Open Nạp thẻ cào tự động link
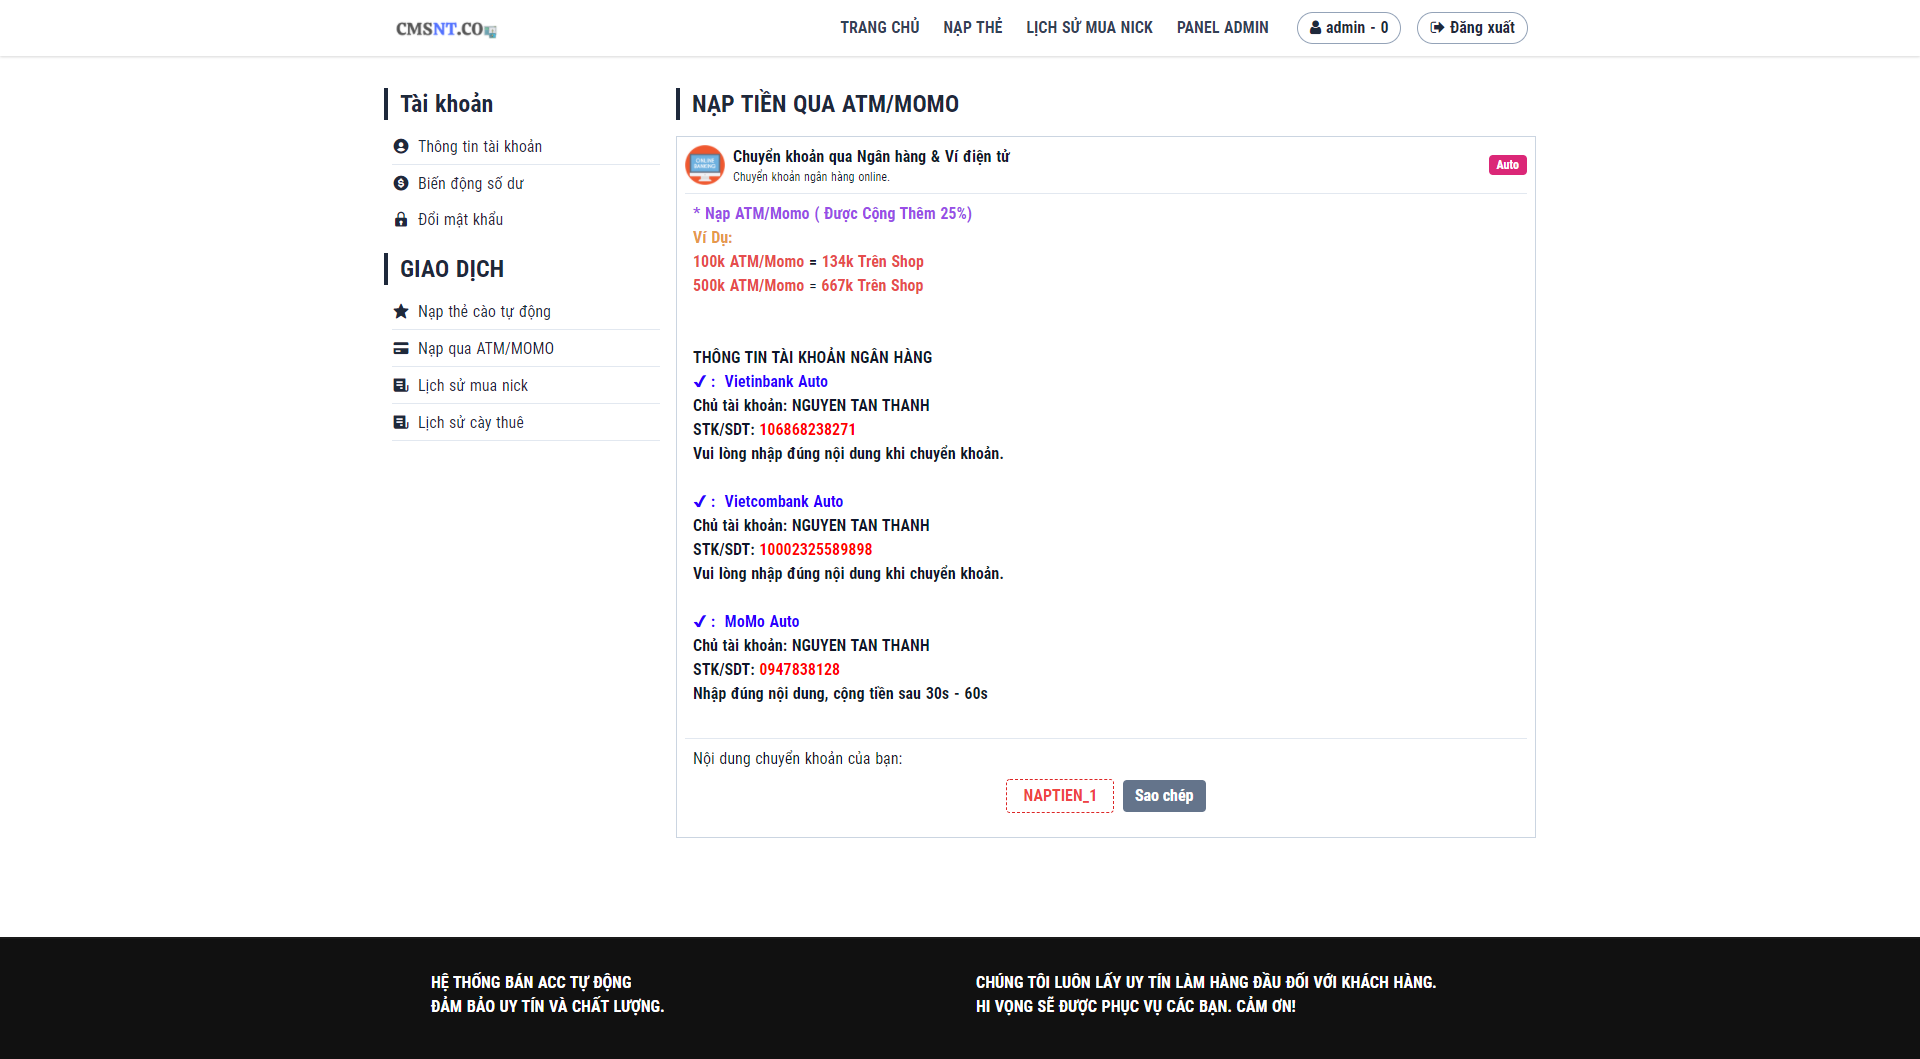 (484, 312)
